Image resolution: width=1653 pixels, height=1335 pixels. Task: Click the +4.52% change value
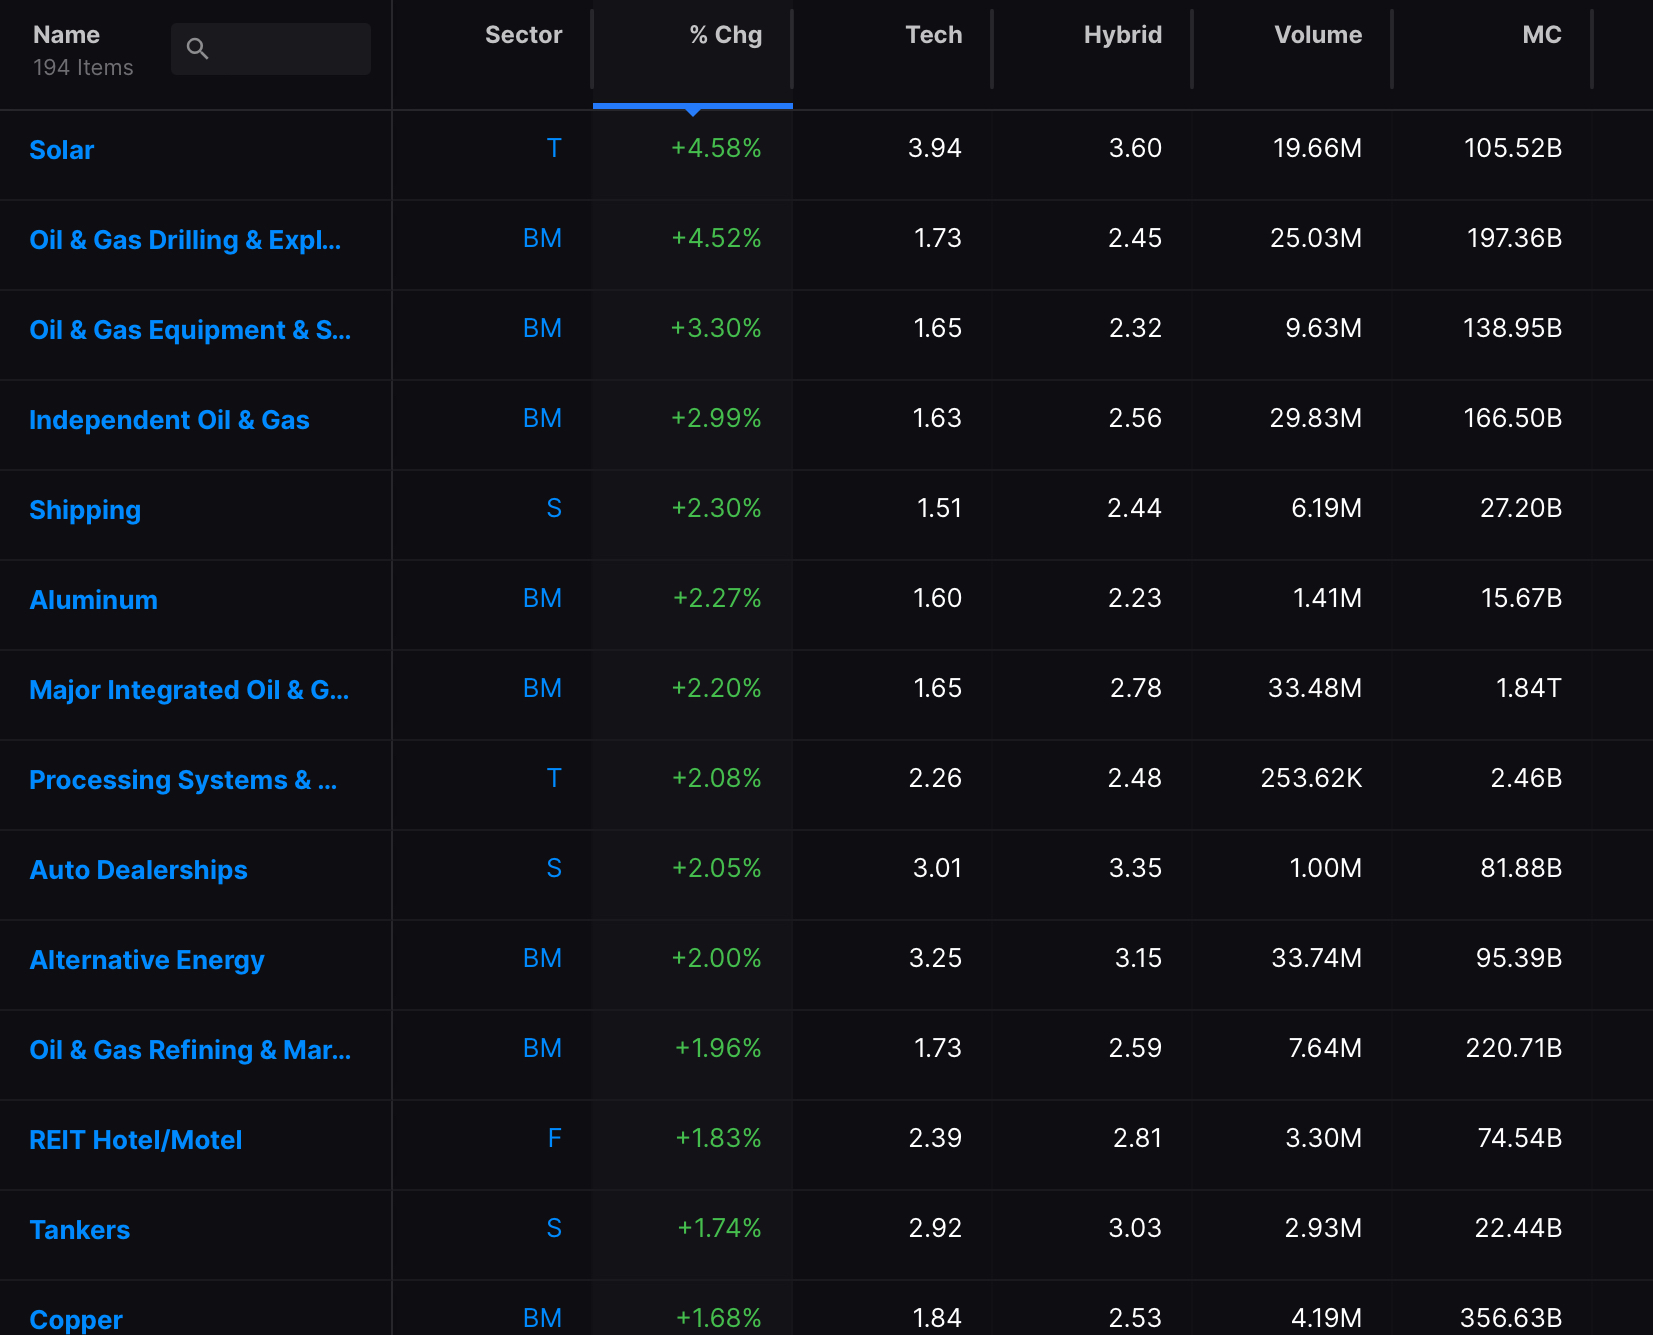click(x=716, y=238)
